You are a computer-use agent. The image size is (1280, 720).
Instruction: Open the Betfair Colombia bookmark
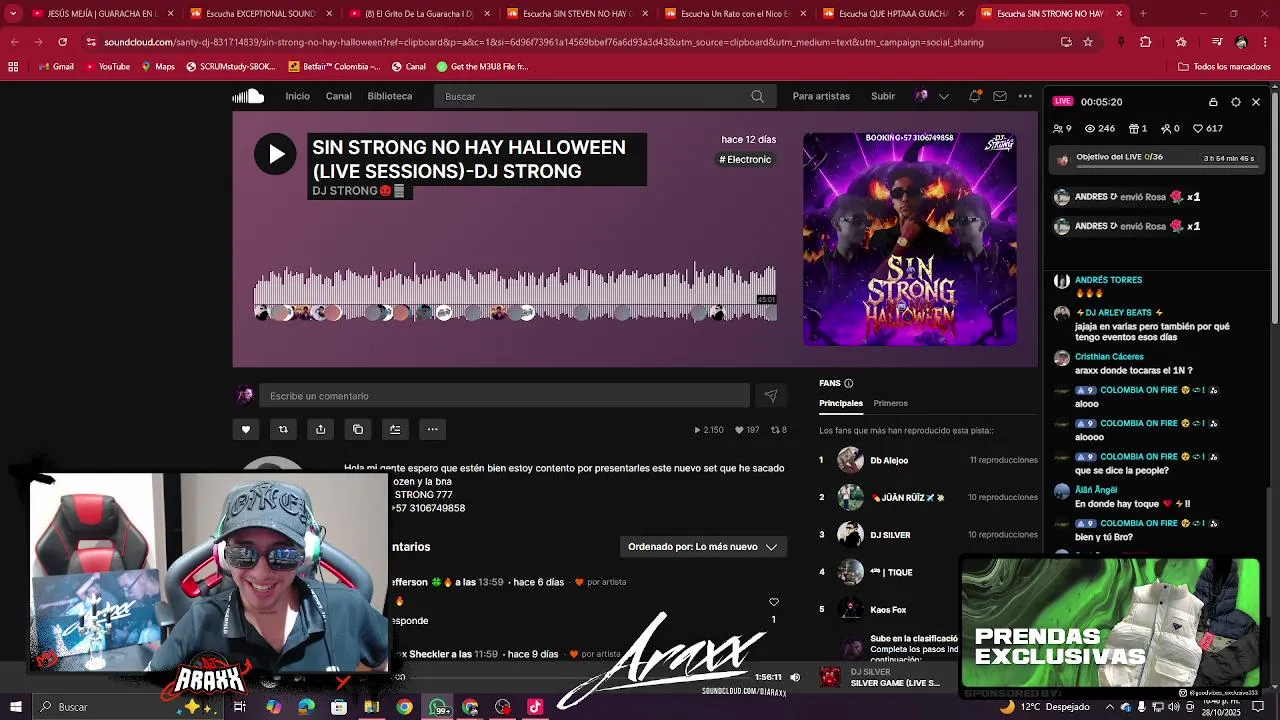coord(334,66)
